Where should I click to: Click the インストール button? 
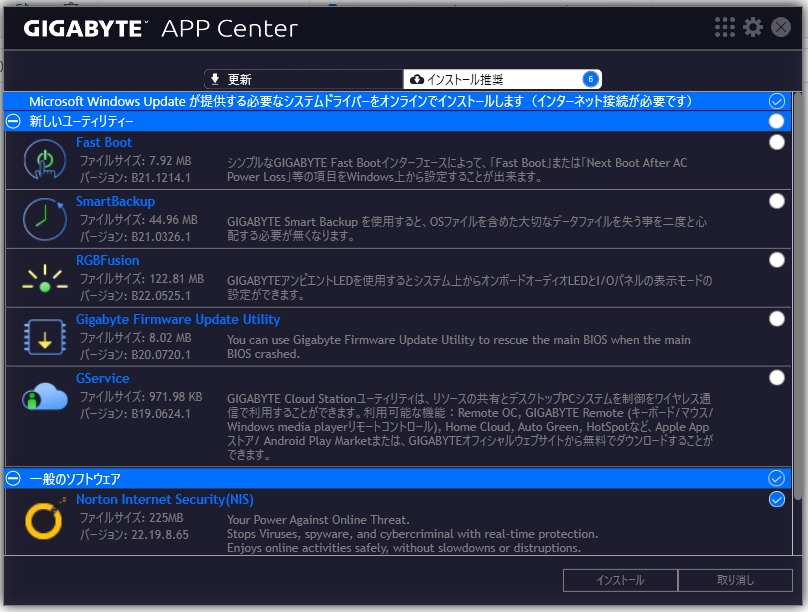click(620, 580)
